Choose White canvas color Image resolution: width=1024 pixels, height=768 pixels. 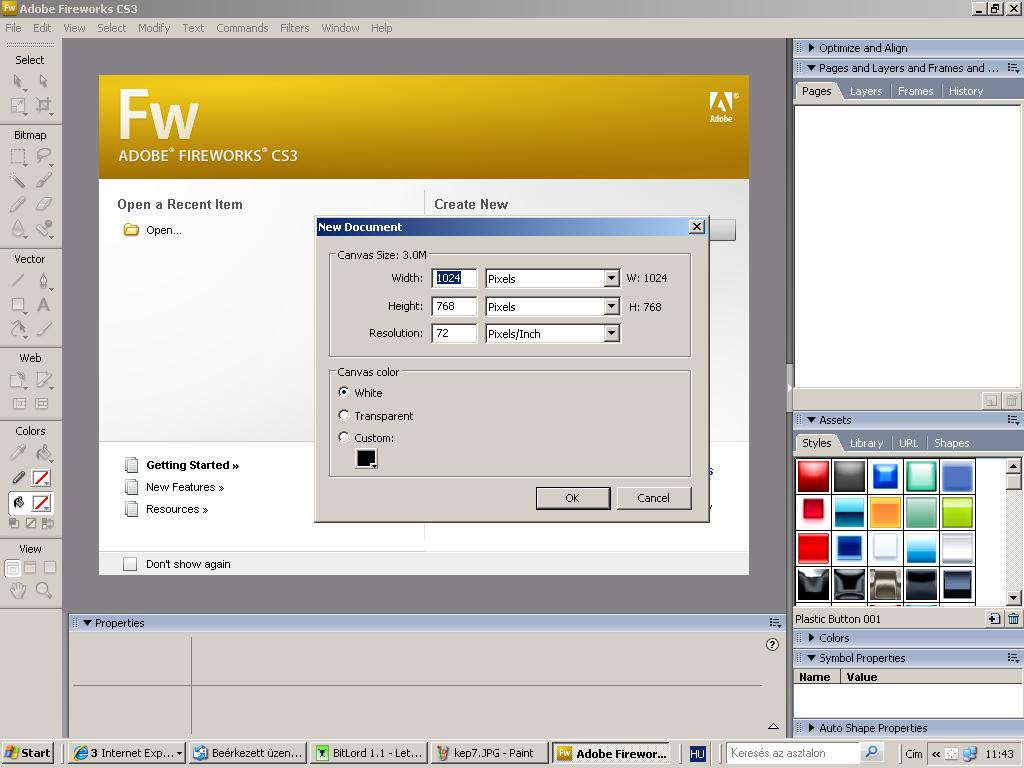point(344,392)
